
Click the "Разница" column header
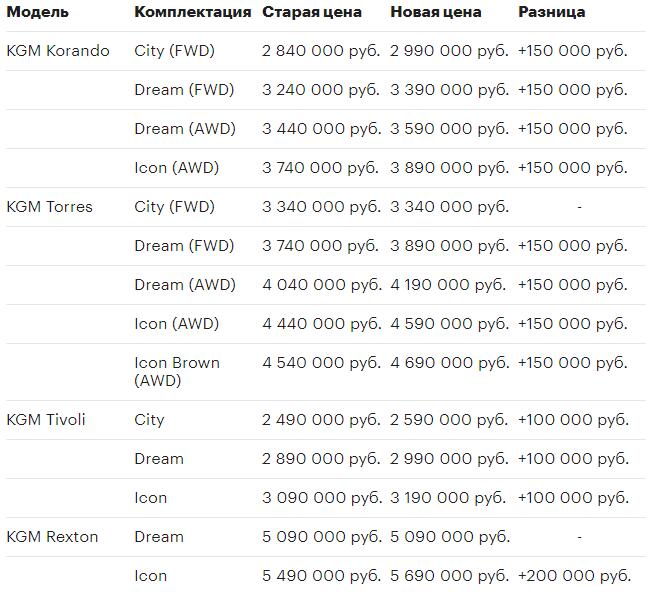pos(552,12)
